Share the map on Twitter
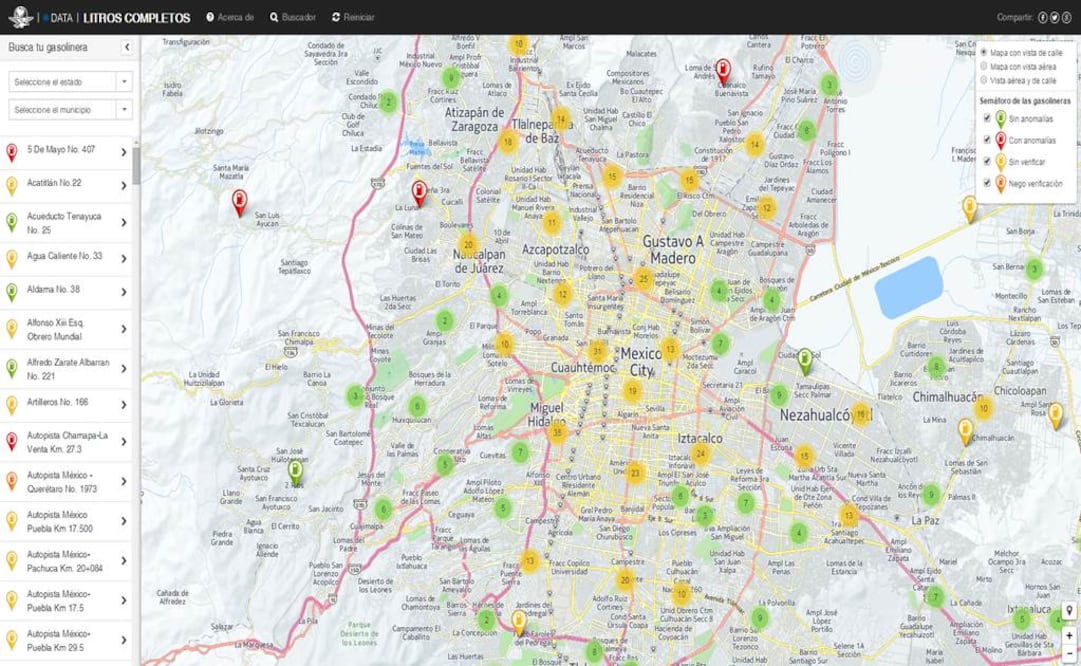 click(x=1055, y=17)
